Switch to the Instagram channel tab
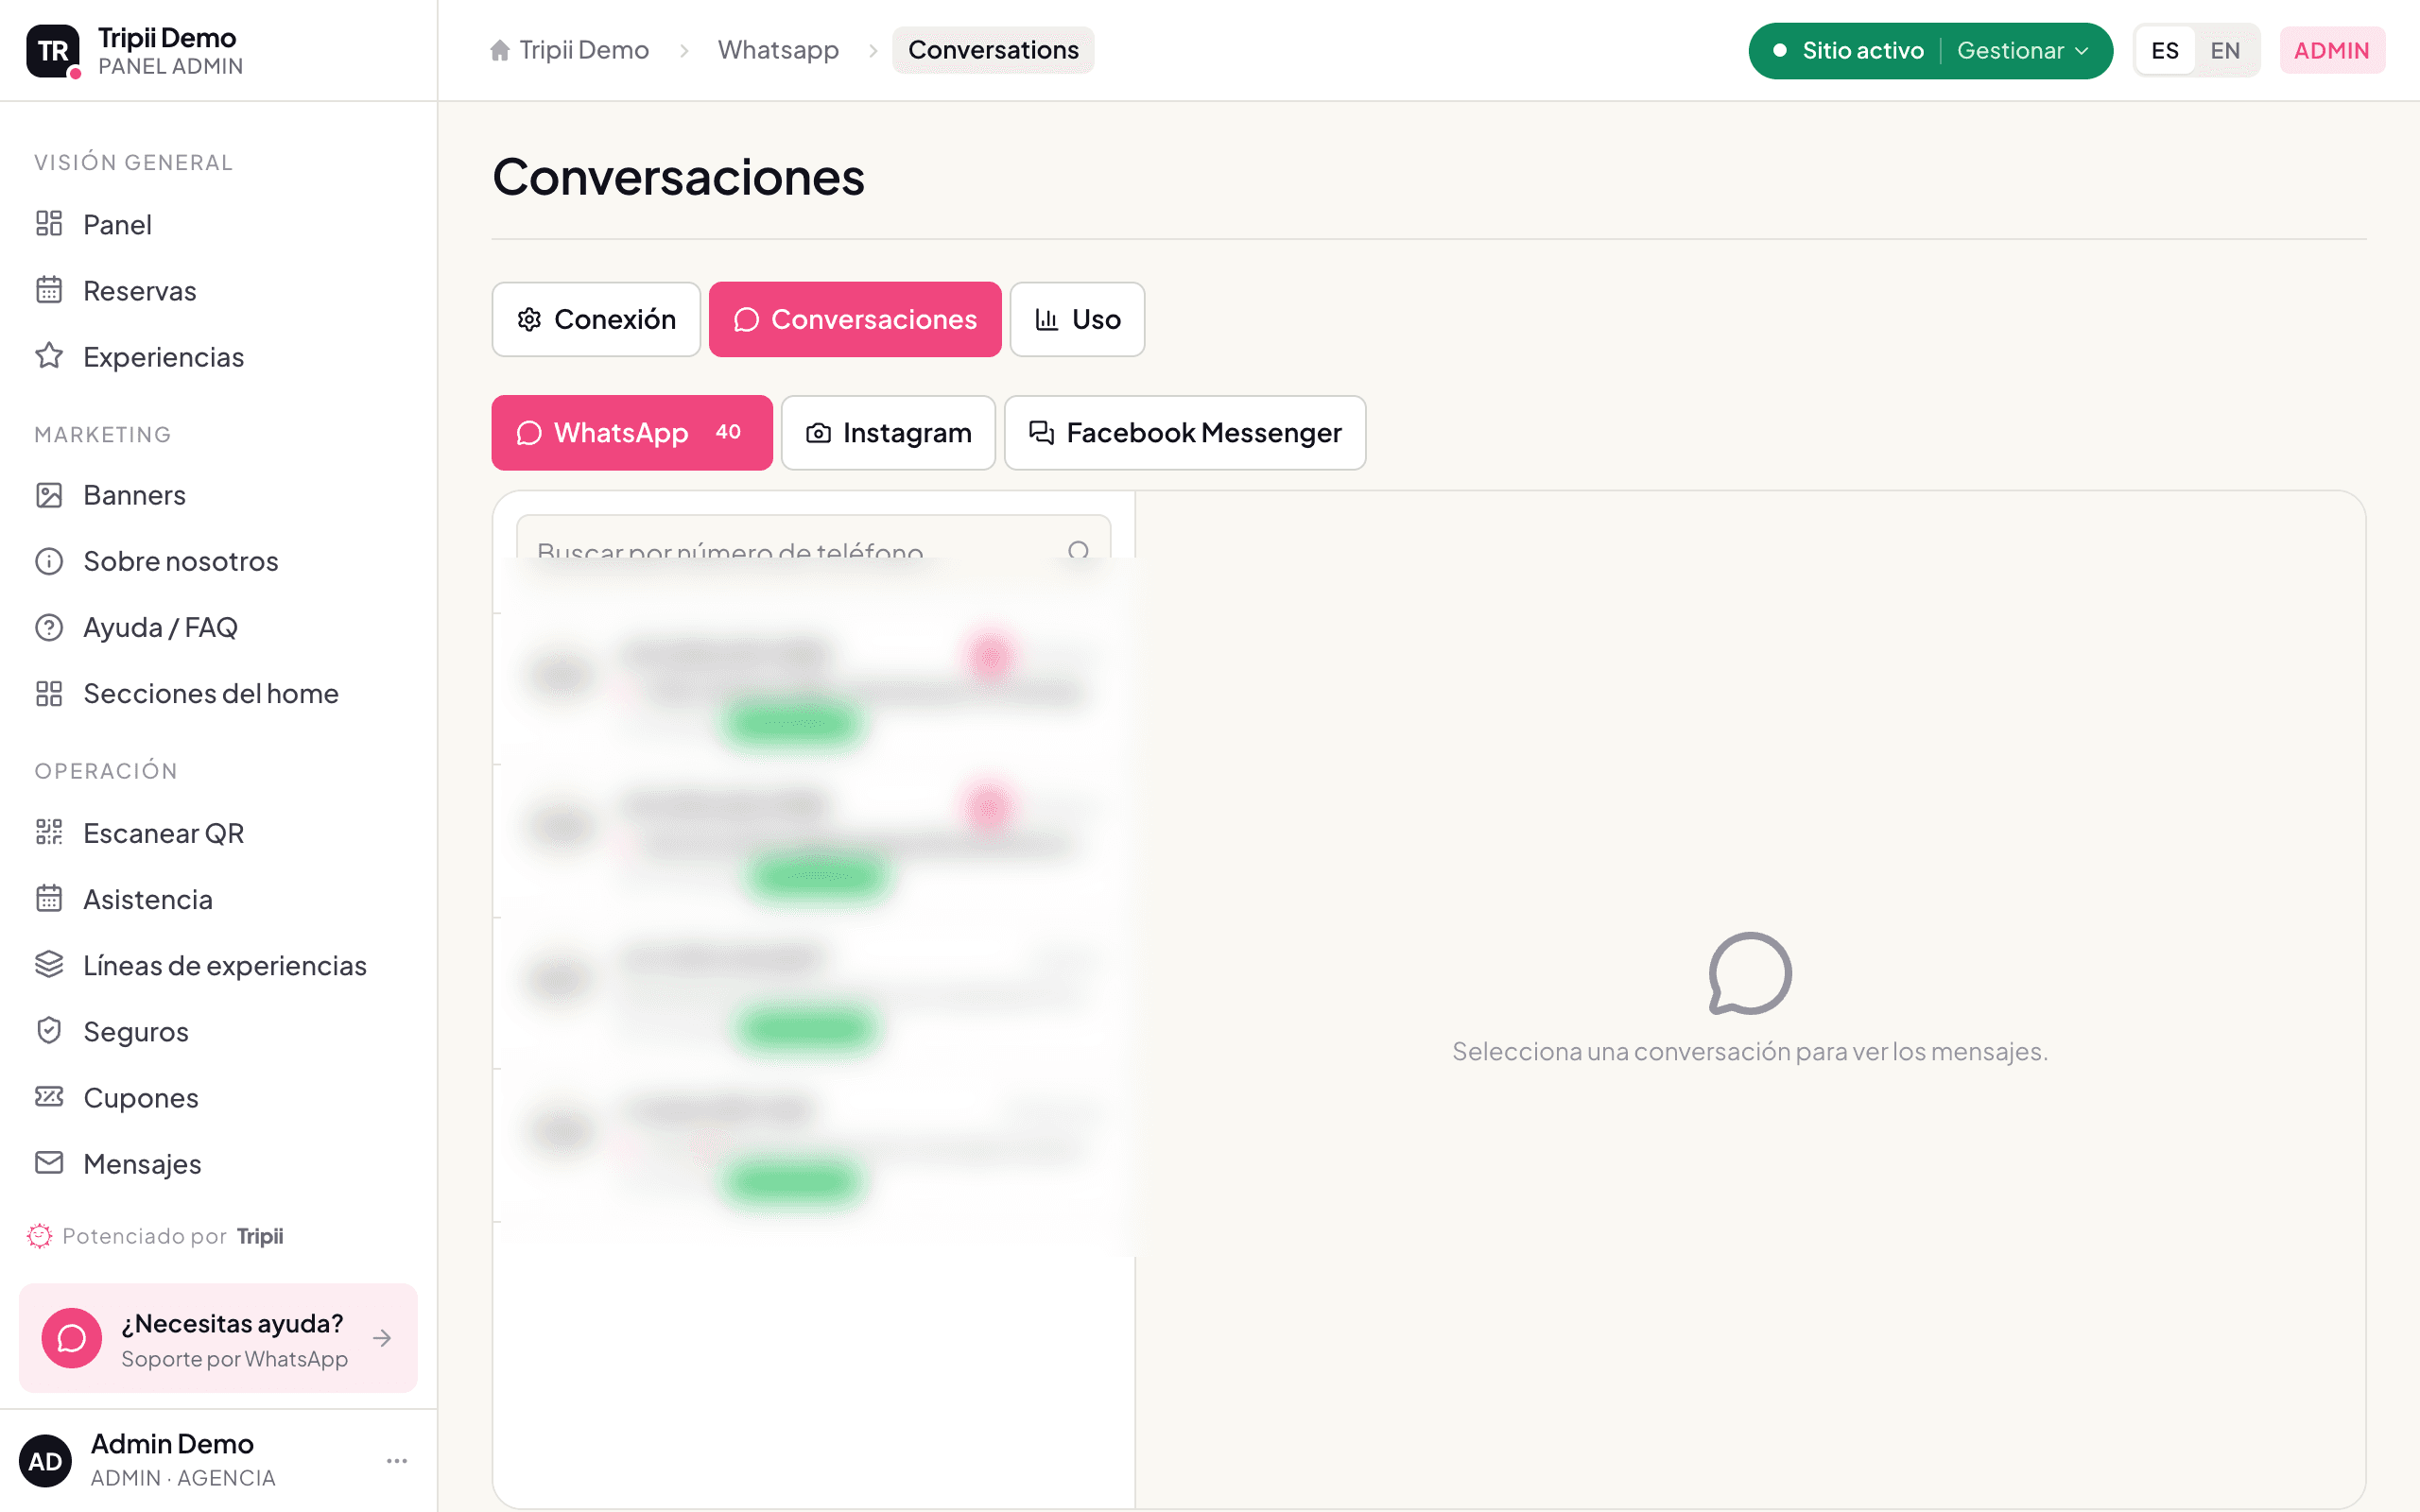This screenshot has width=2420, height=1512. pos(888,432)
